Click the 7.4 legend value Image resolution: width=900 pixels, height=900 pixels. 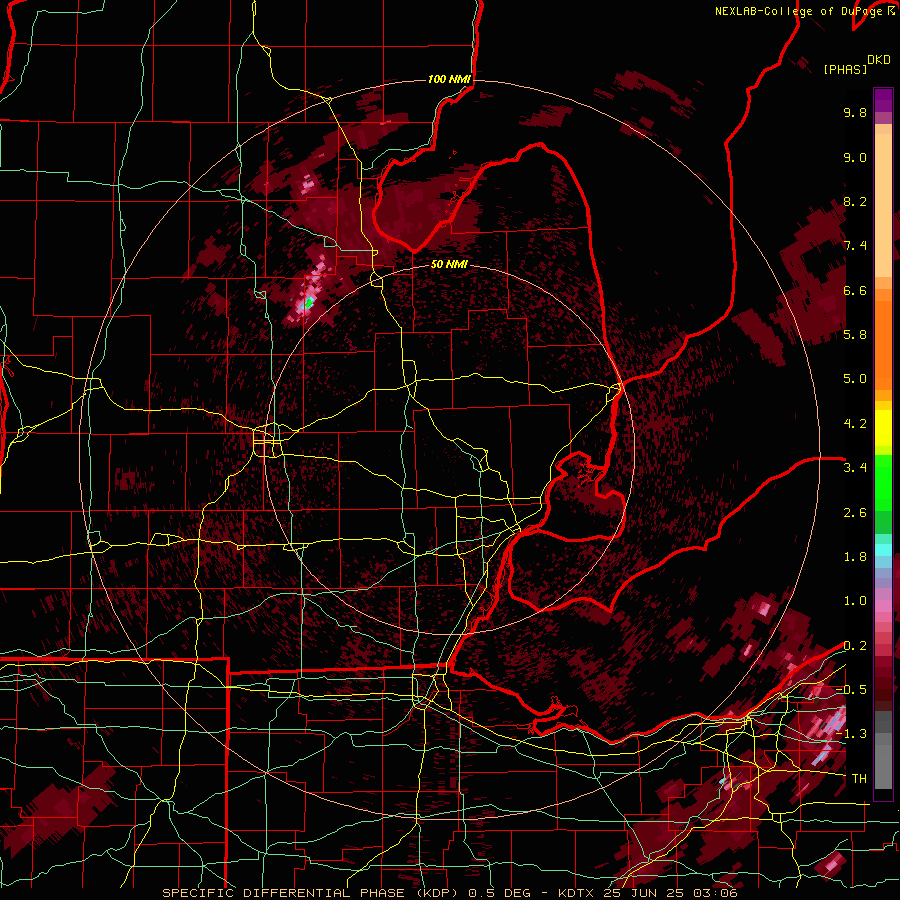click(x=855, y=246)
